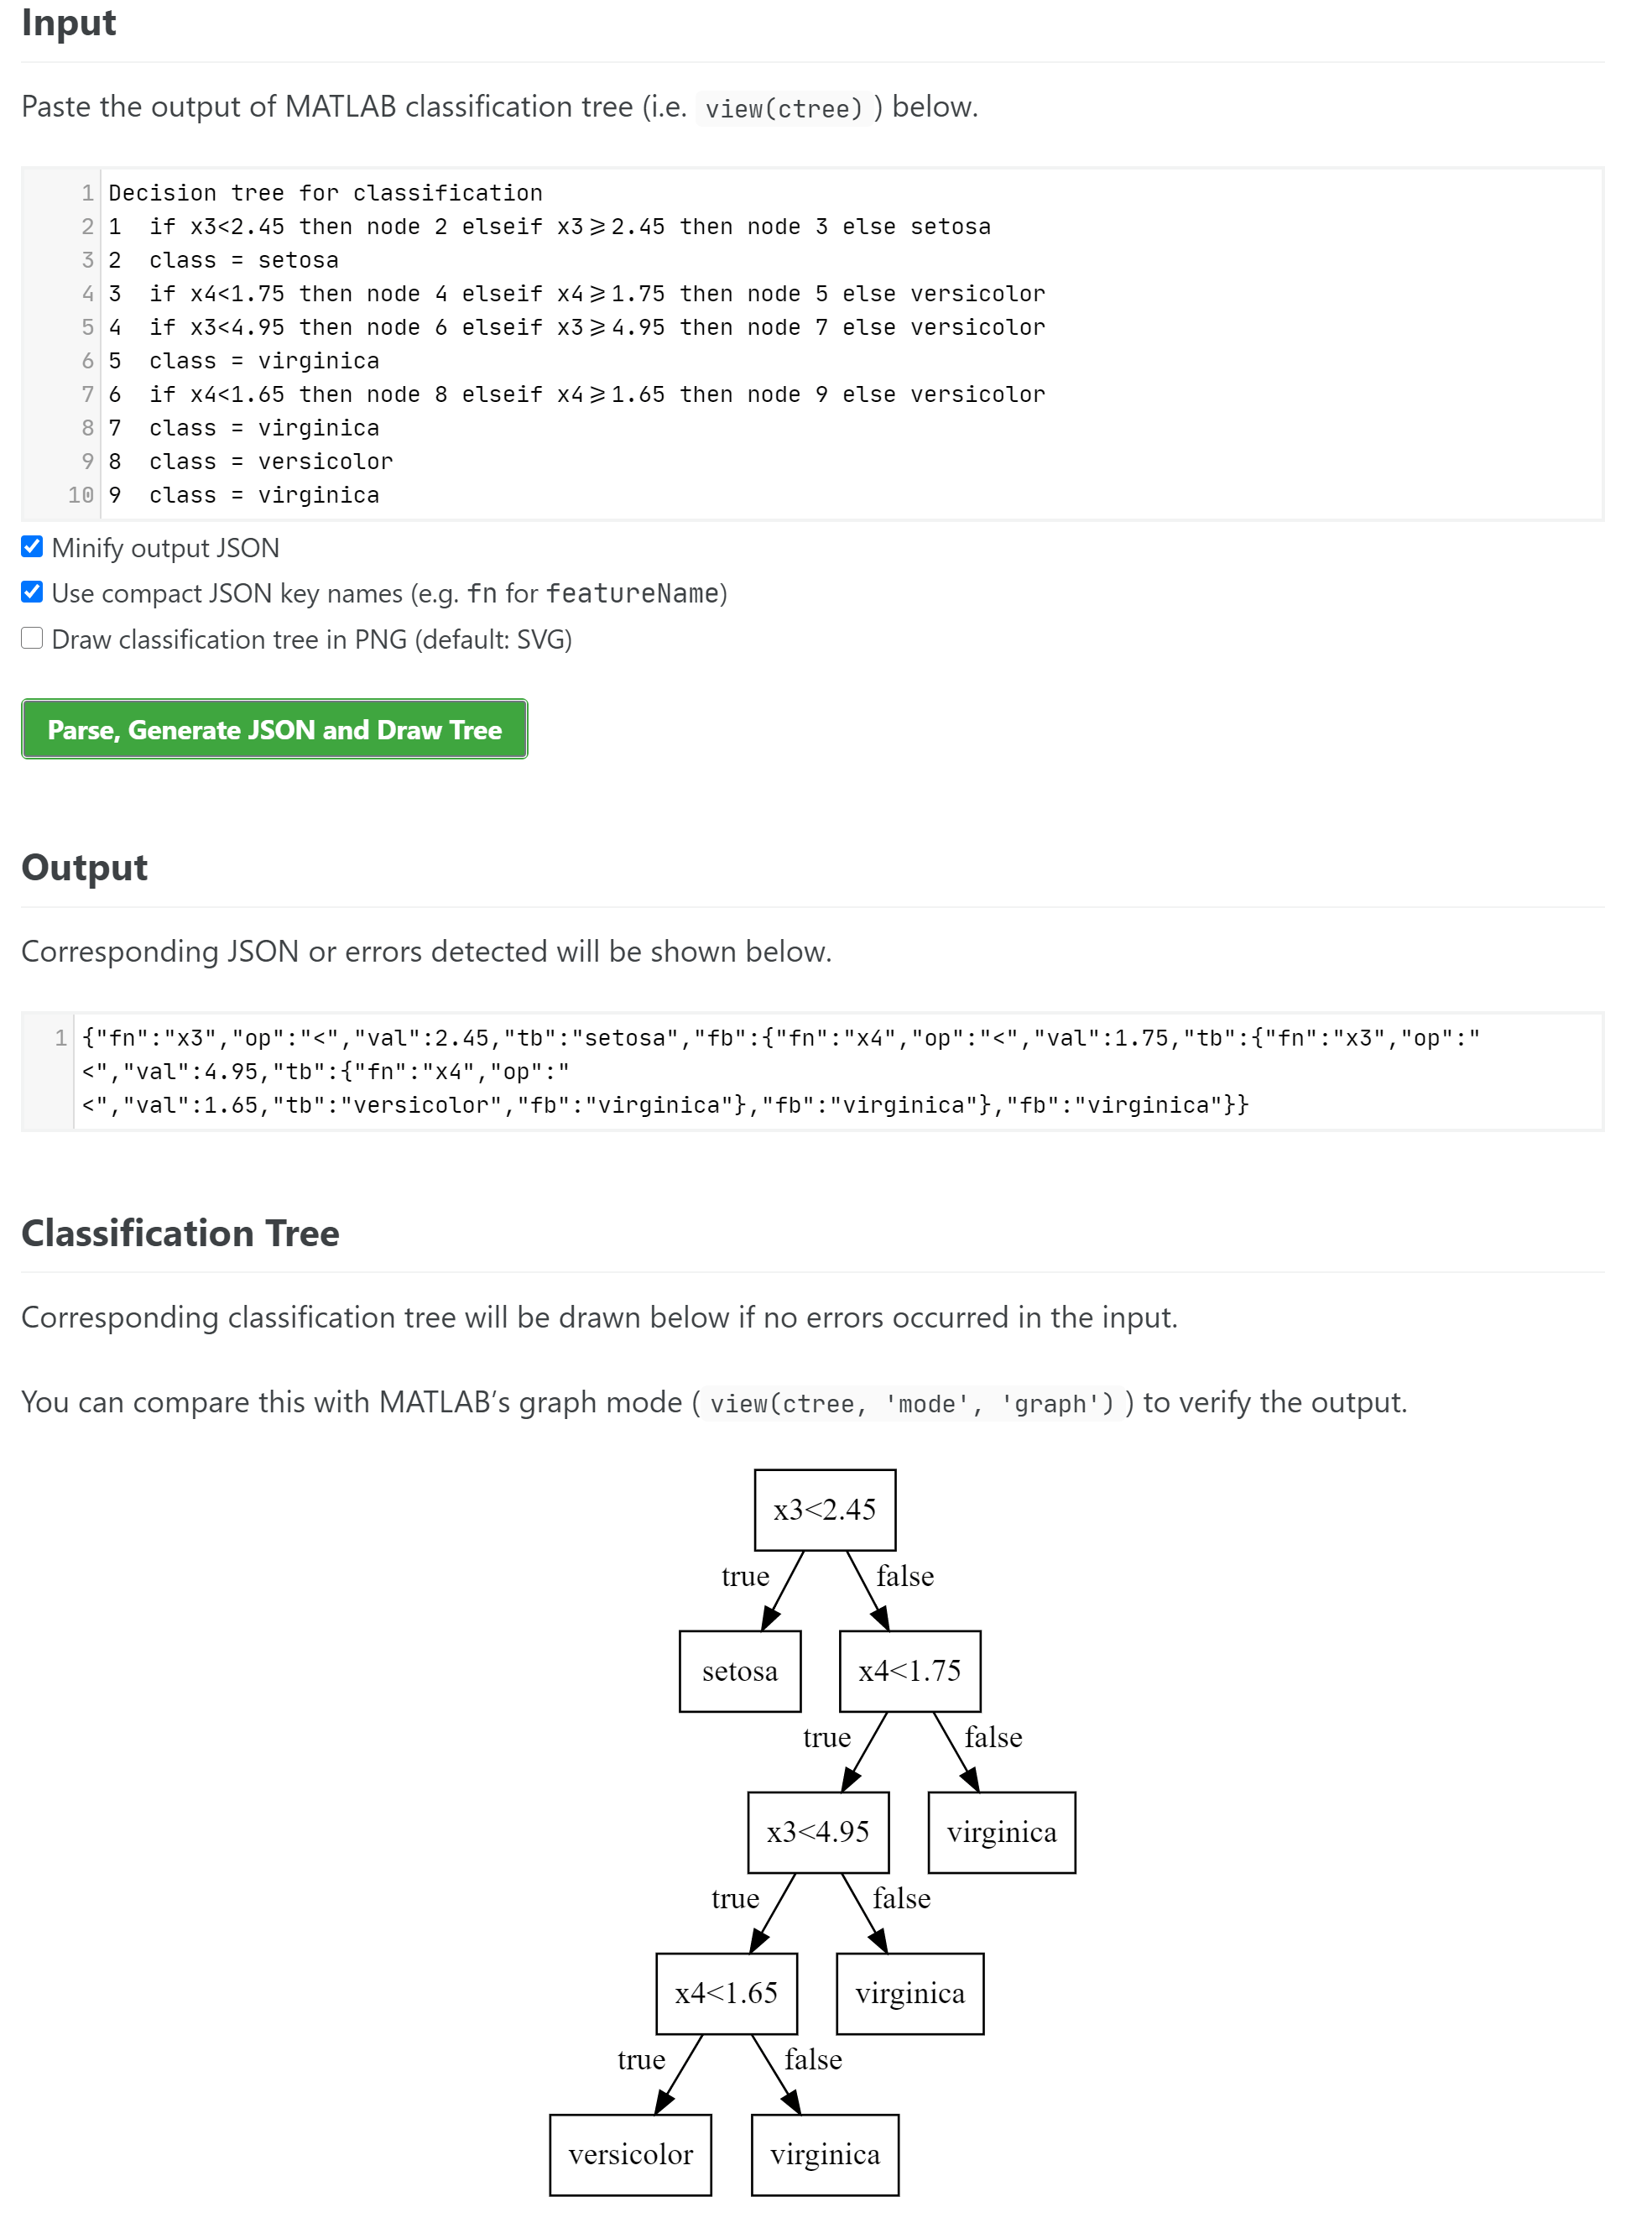Click the Output section heading
This screenshot has width=1652, height=2228.
tap(85, 867)
